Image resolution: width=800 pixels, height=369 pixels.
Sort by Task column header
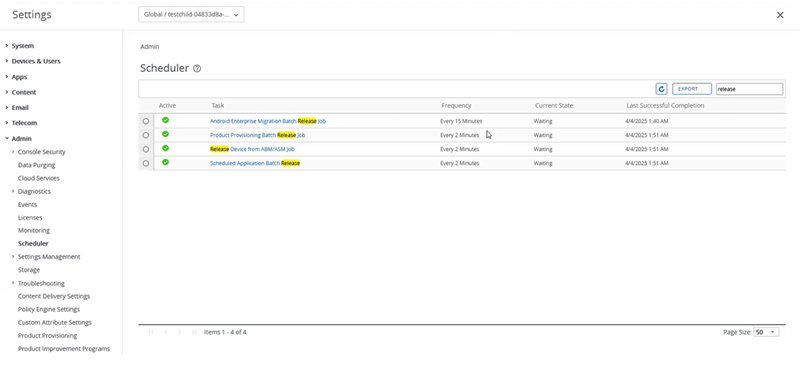[218, 106]
